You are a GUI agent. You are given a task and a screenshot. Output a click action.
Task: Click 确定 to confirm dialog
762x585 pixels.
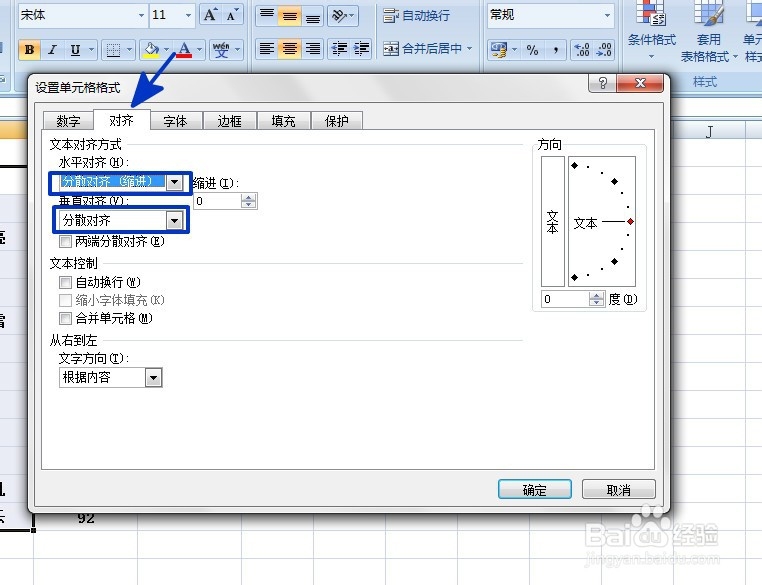(x=535, y=490)
